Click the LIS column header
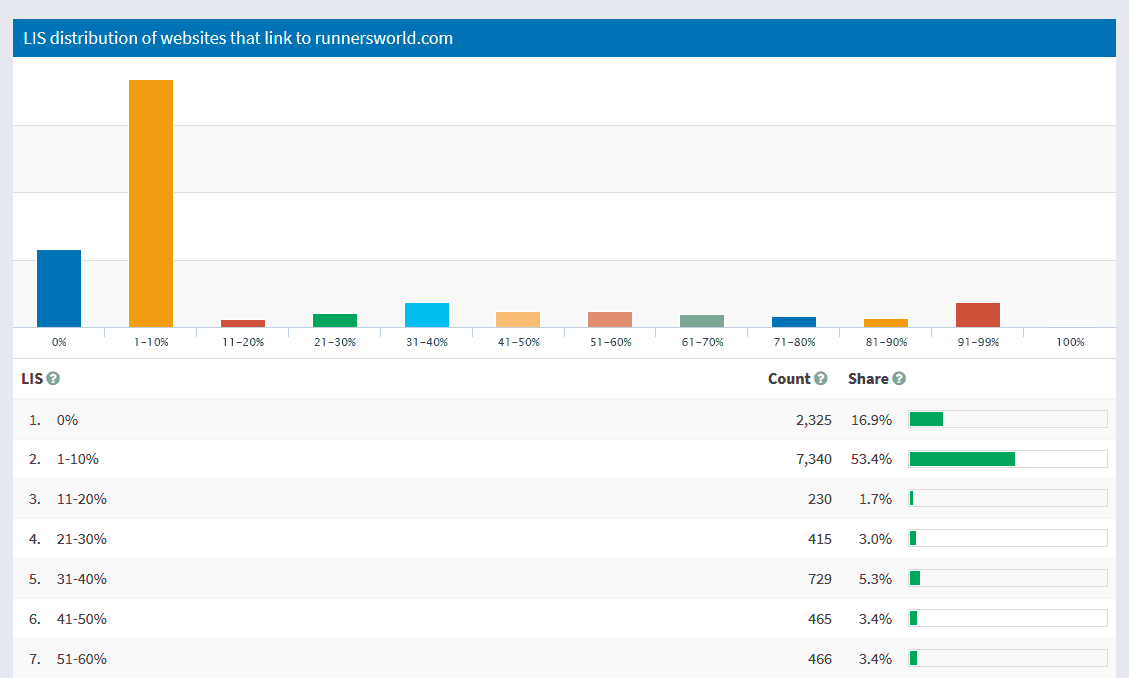The image size is (1129, 678). [x=31, y=379]
